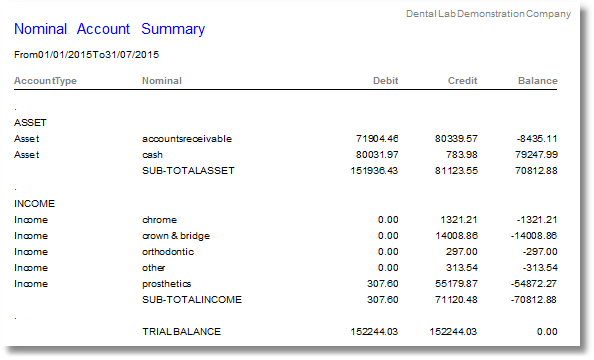Click Income type in chrome row
The height and width of the screenshot is (360, 594).
[31, 220]
